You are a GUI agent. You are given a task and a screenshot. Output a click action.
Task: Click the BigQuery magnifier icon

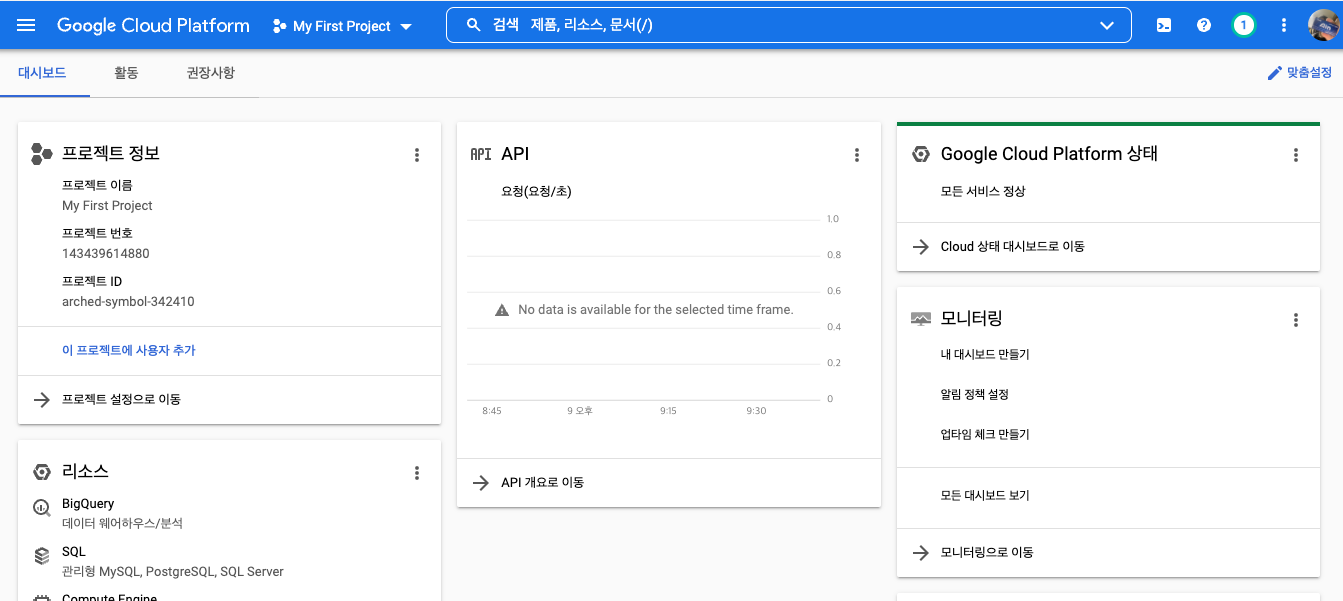(x=41, y=507)
